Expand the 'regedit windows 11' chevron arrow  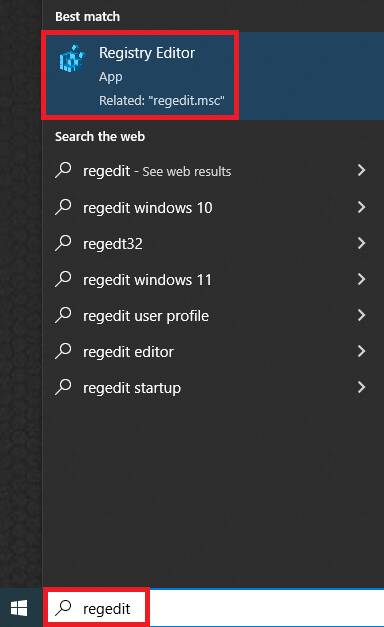coord(361,279)
